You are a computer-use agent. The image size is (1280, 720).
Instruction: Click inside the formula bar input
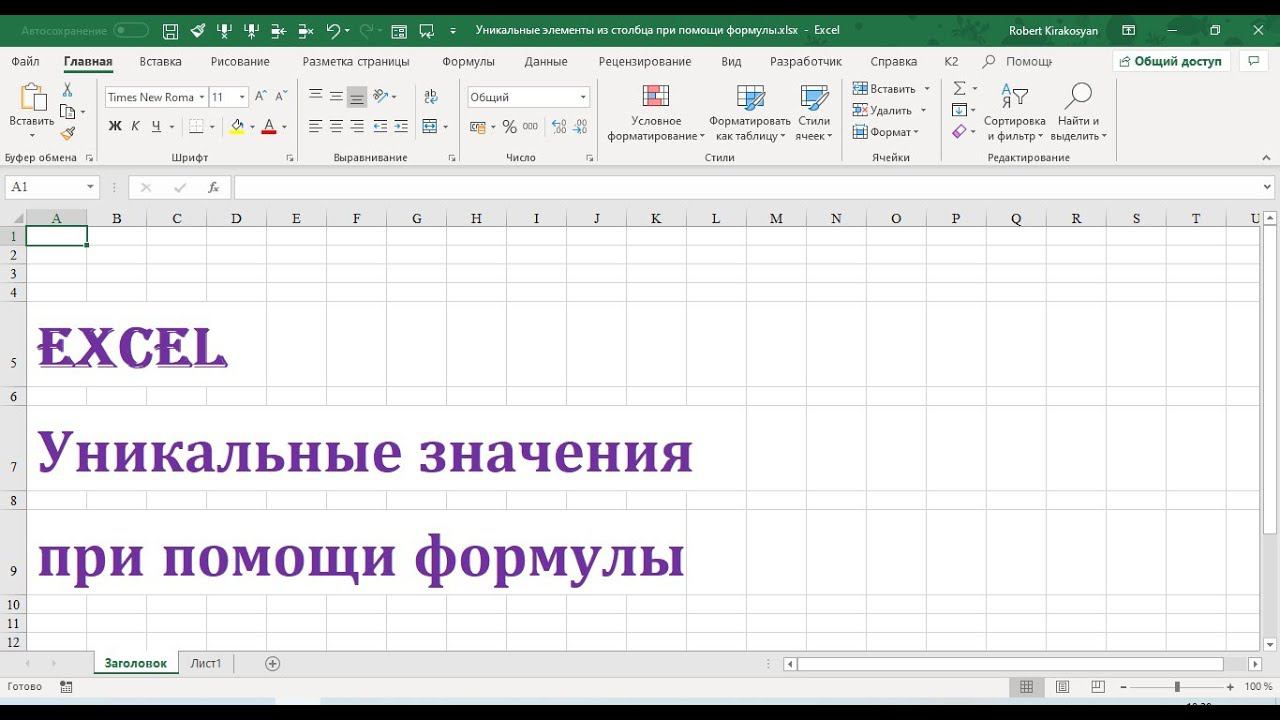click(x=747, y=187)
